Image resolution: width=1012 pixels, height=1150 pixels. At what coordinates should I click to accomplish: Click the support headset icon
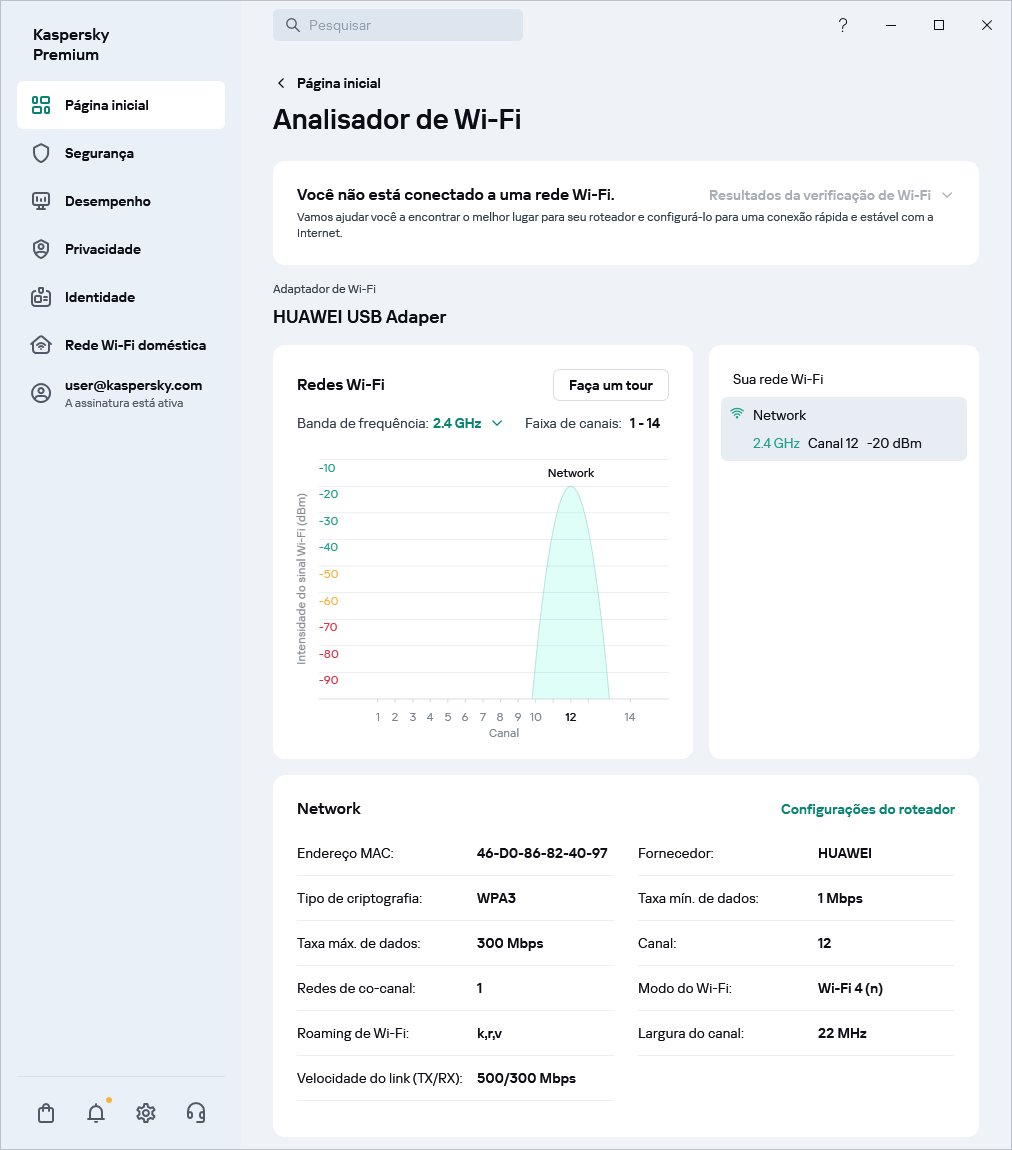coord(196,1112)
